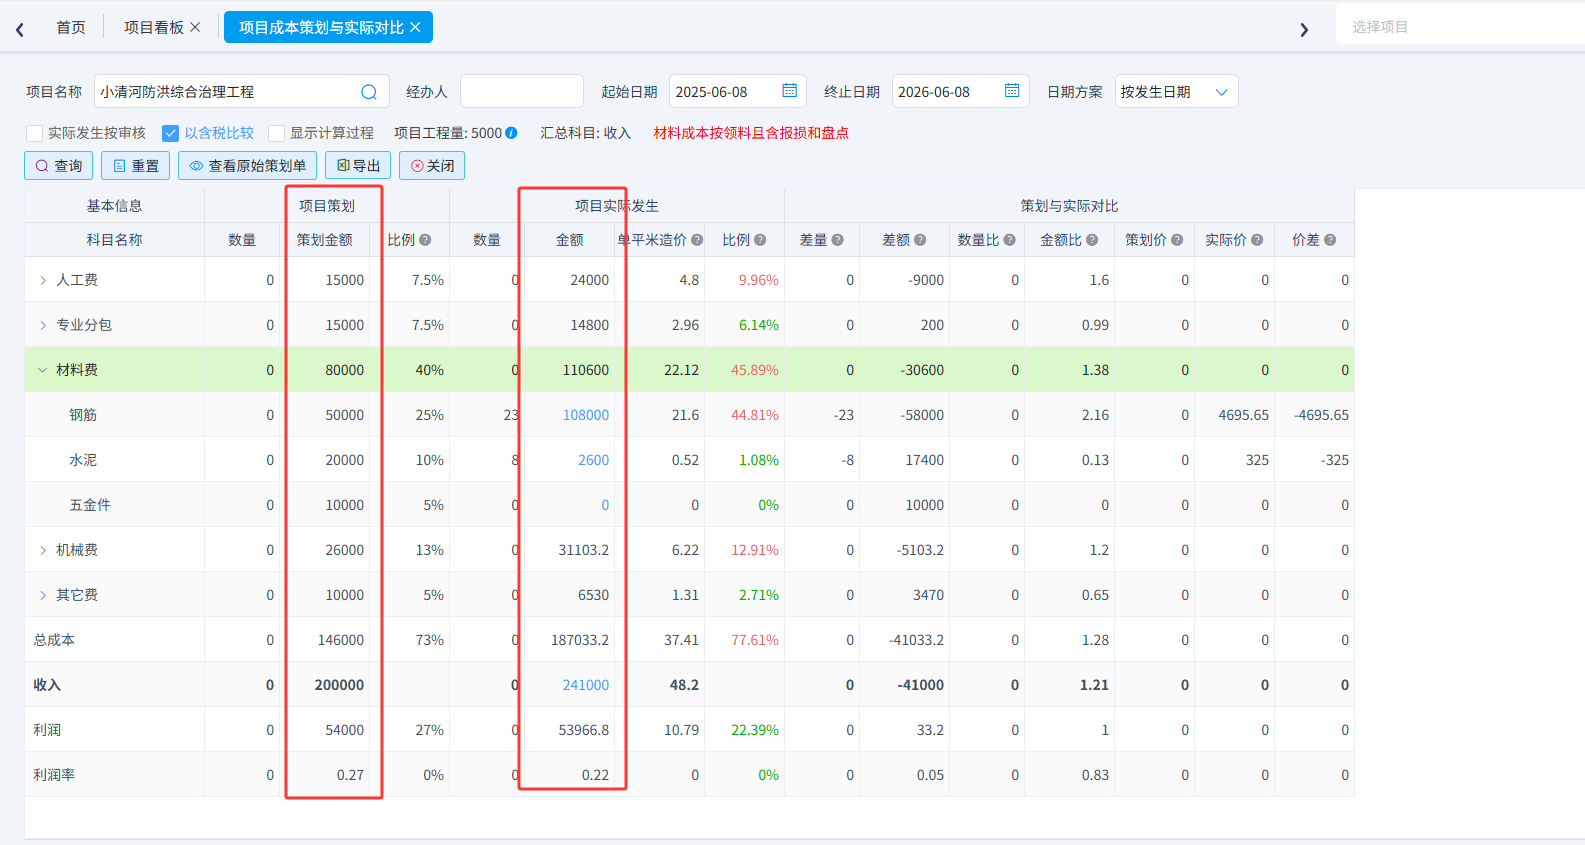The height and width of the screenshot is (845, 1585).
Task: Switch to 项目看板 tab
Action: [x=153, y=27]
